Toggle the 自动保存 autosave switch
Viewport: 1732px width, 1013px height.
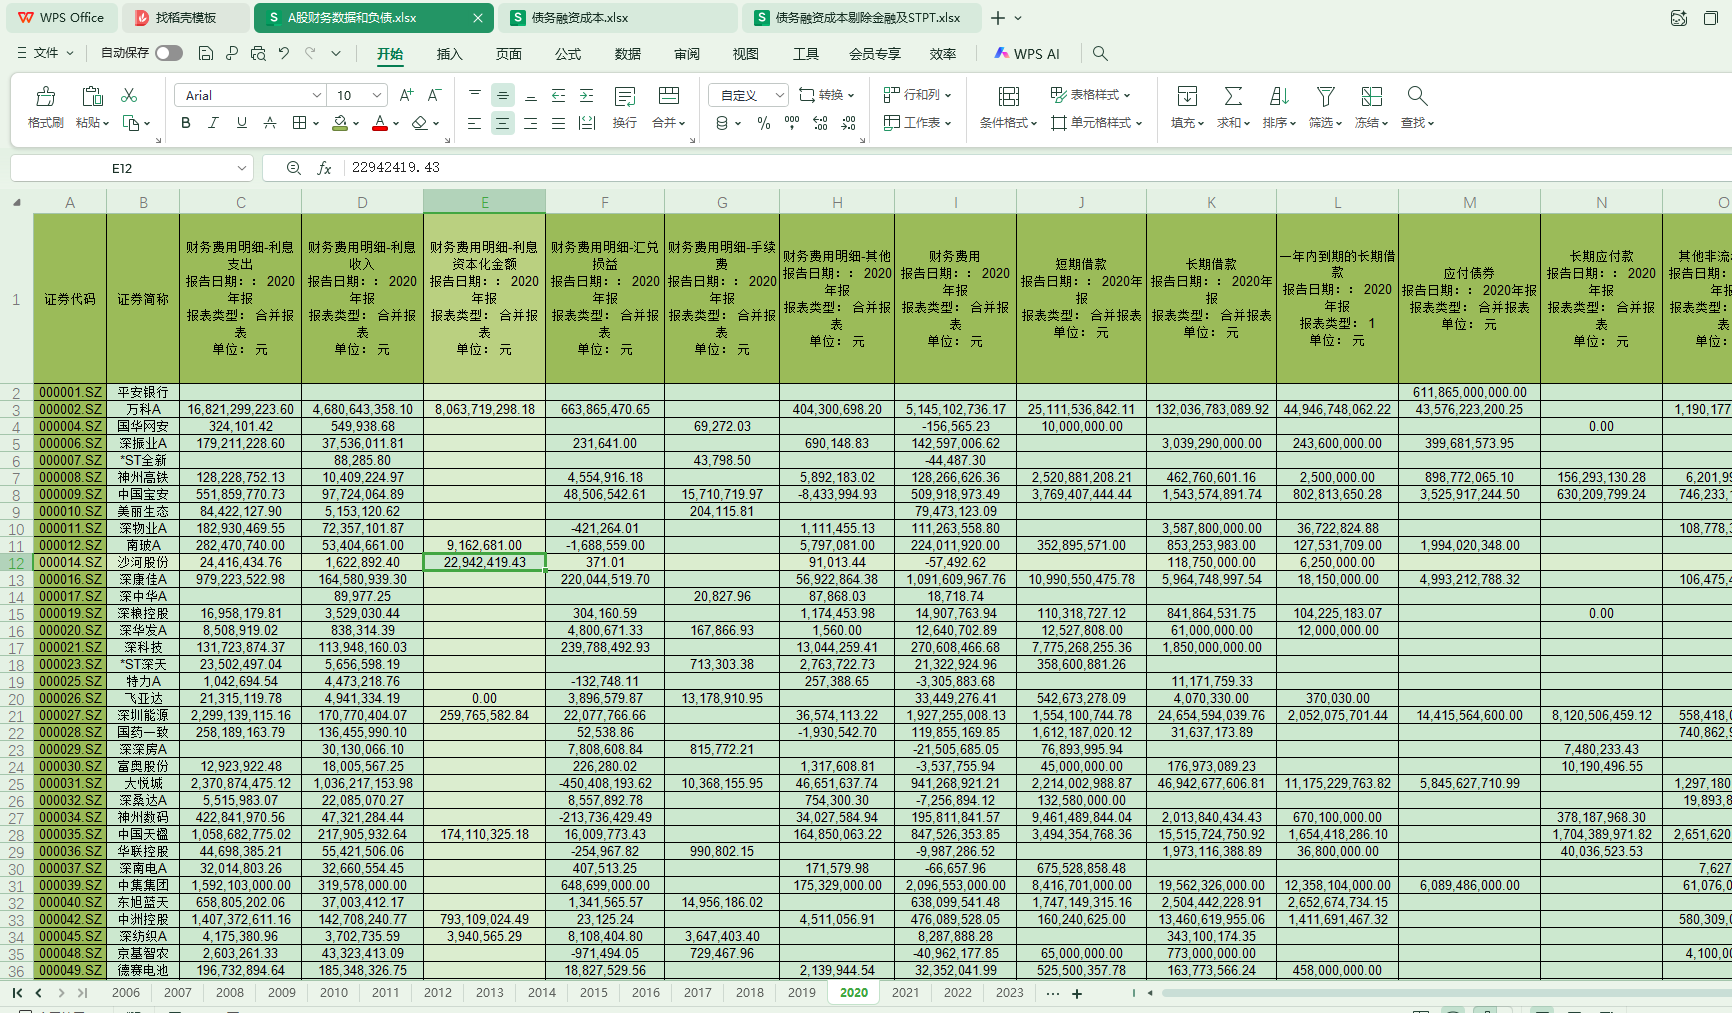169,53
